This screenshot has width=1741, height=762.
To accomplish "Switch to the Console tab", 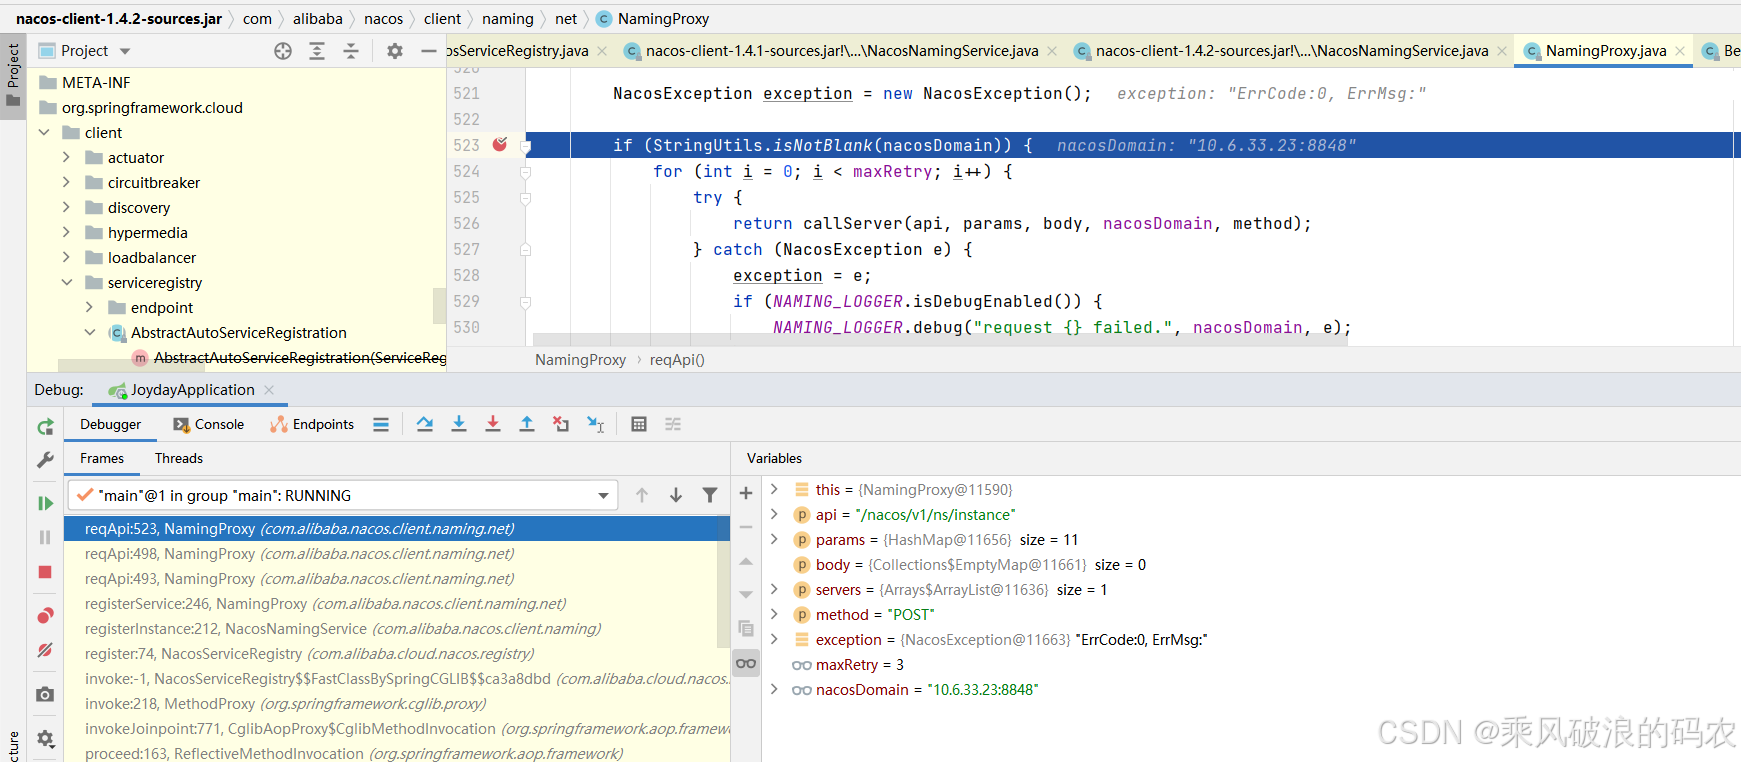I will (x=209, y=424).
